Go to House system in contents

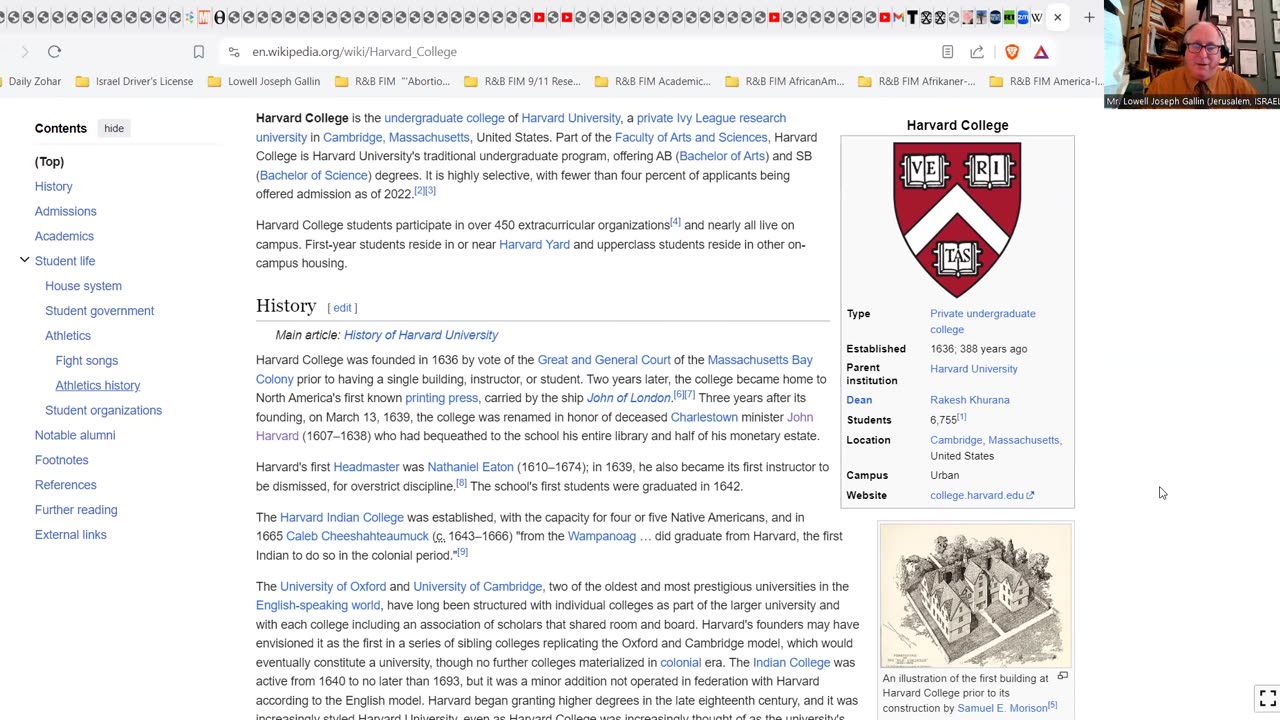coord(83,286)
